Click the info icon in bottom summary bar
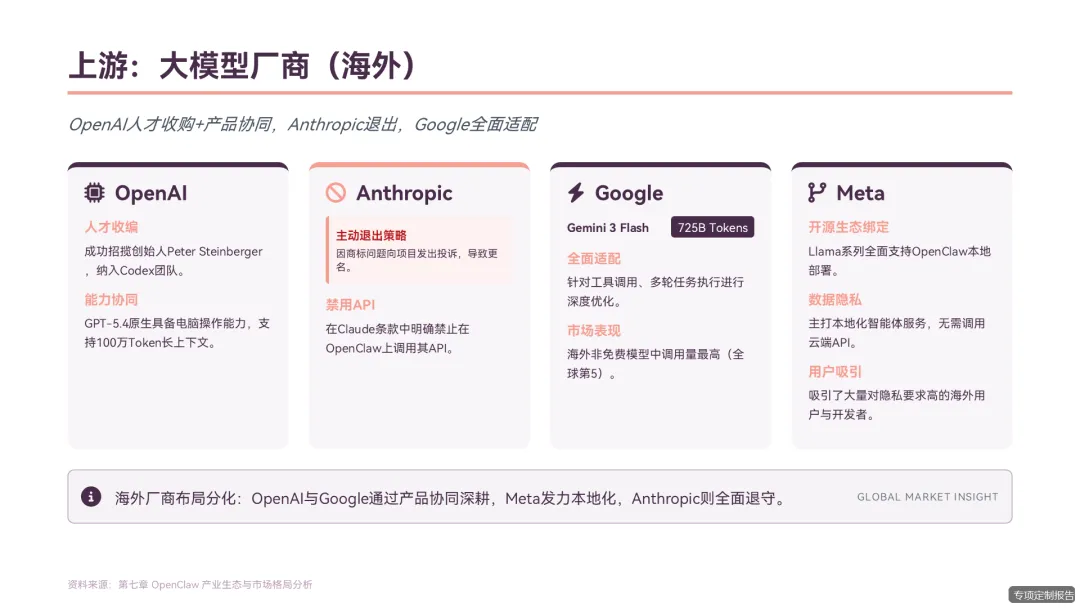Screen dimensions: 1080x608 [x=91, y=496]
